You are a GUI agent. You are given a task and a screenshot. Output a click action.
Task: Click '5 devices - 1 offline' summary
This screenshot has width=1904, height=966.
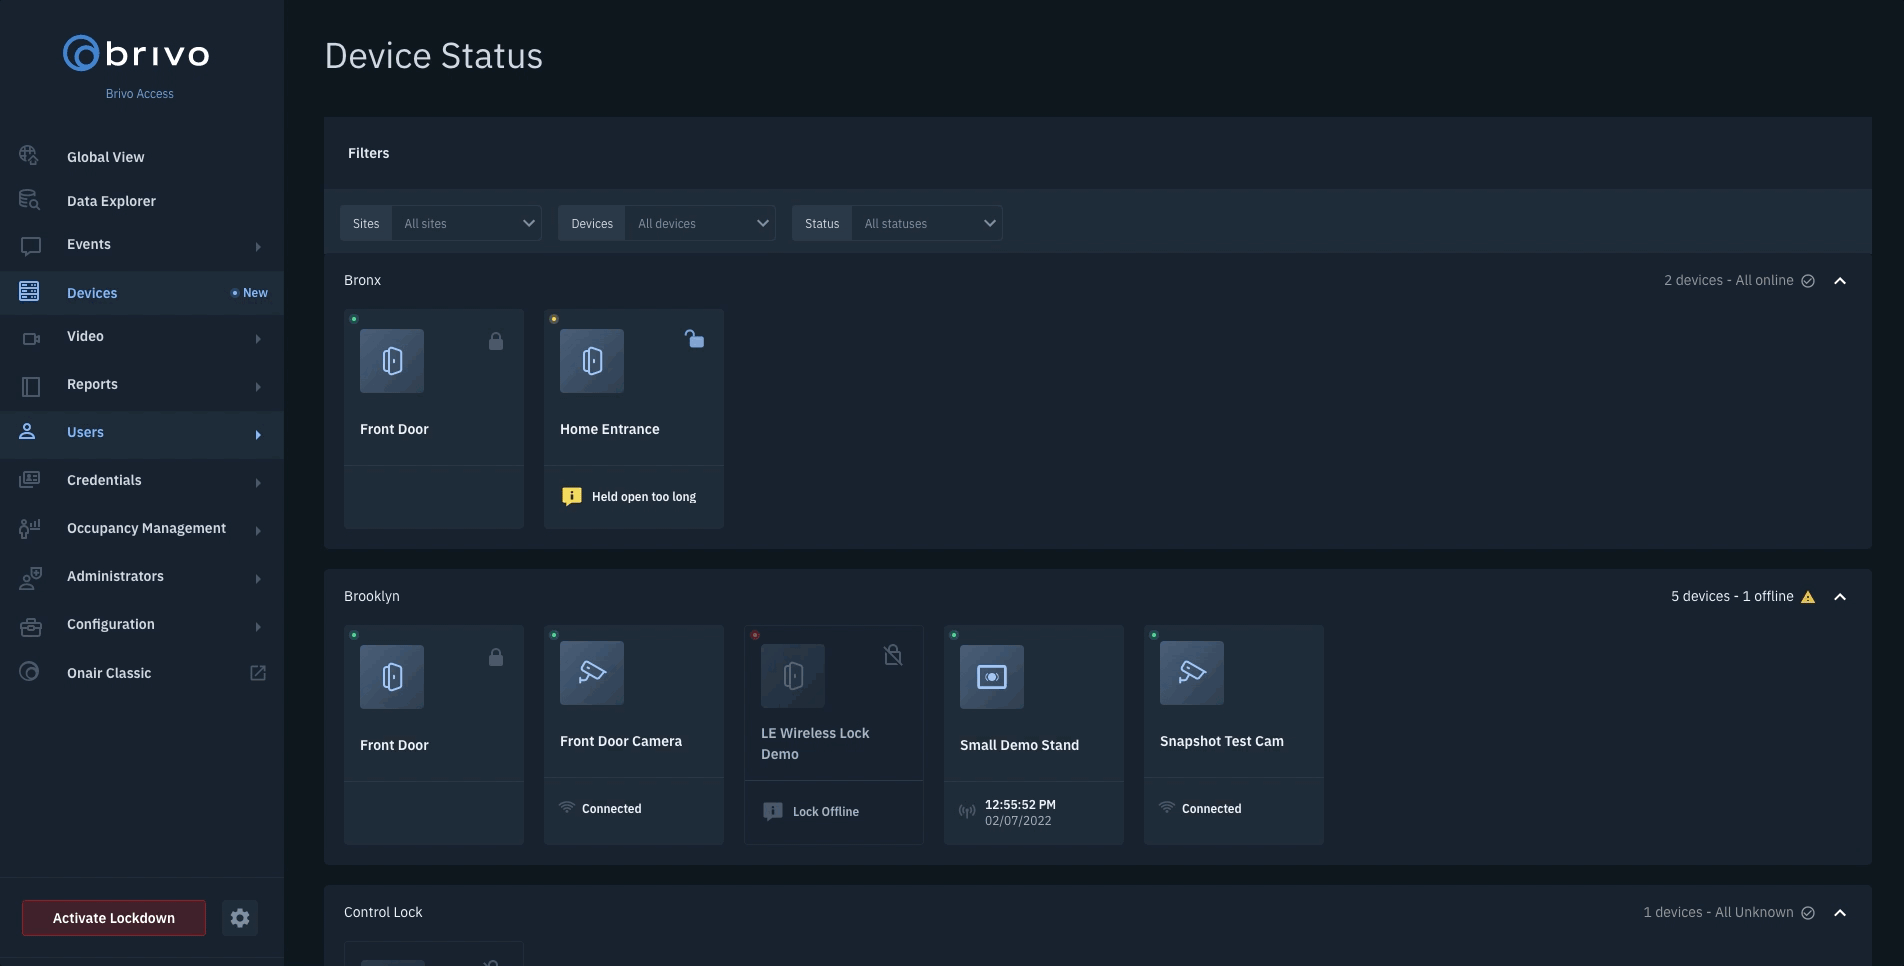1732,597
